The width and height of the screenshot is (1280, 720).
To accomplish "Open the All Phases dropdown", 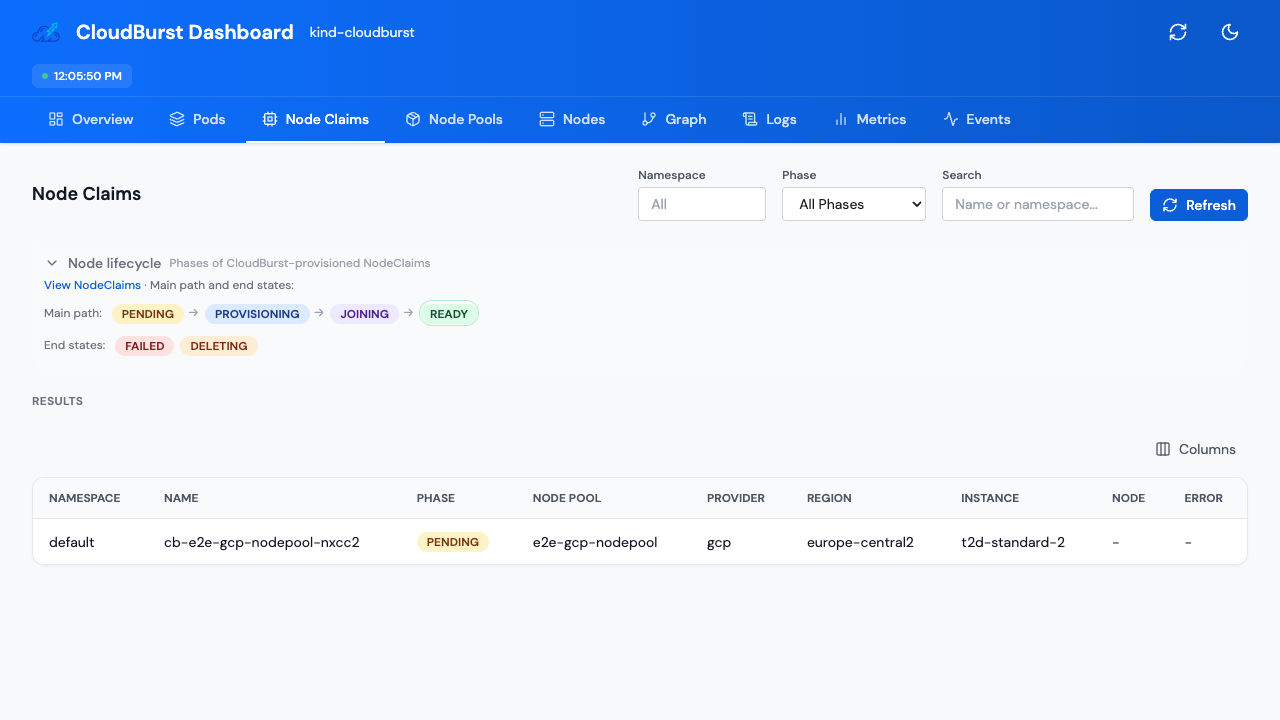I will click(853, 204).
